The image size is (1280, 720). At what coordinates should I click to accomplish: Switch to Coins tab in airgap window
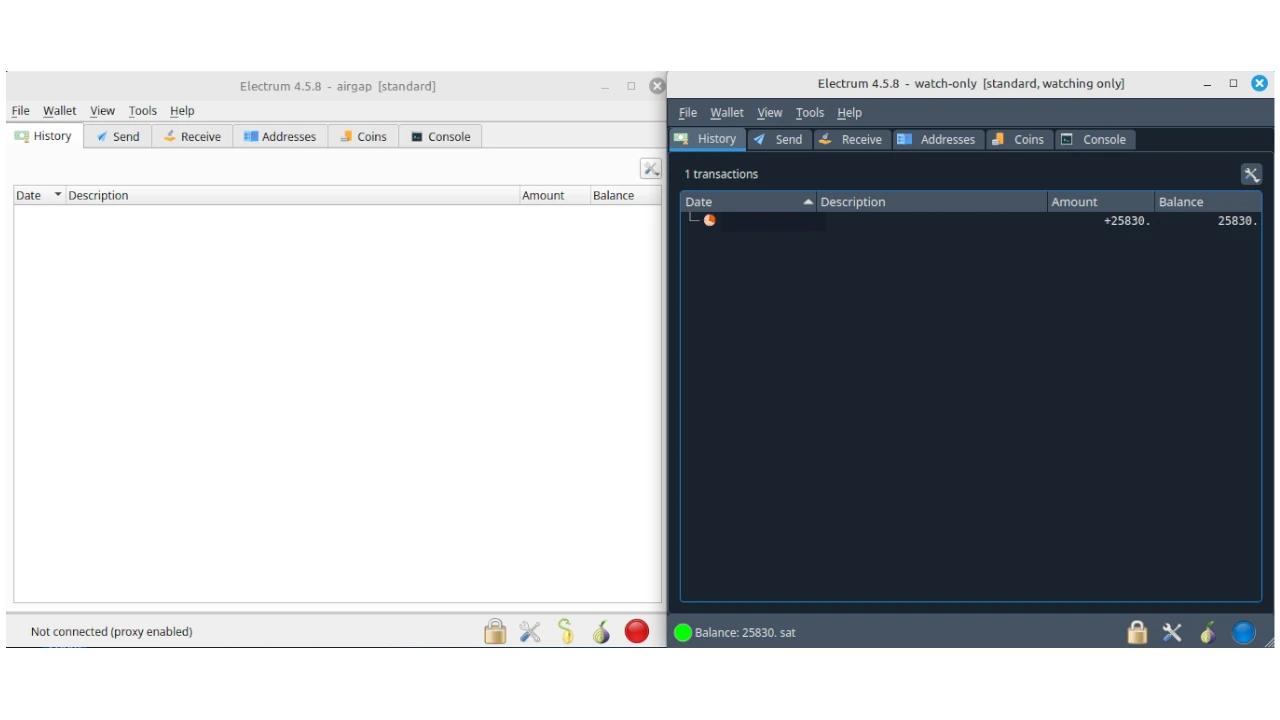click(x=363, y=137)
